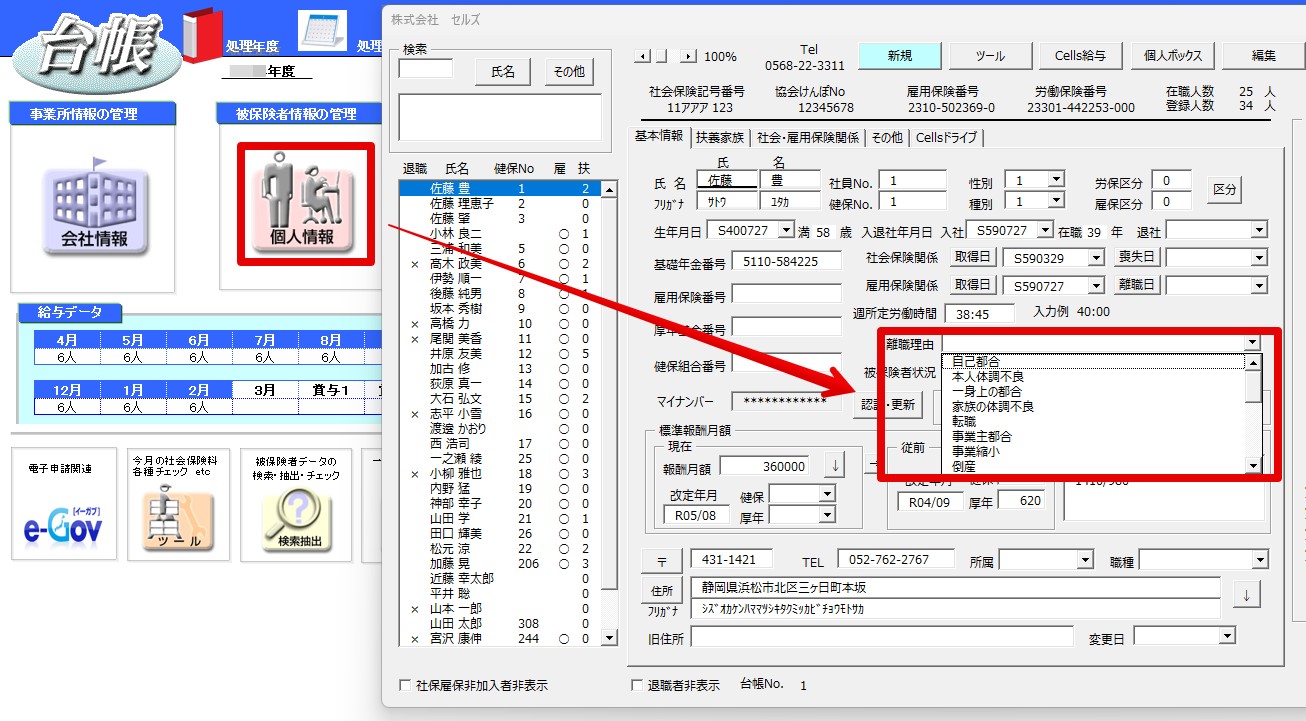Select 本人体調不良 from the list
The image size is (1306, 721).
[1095, 376]
